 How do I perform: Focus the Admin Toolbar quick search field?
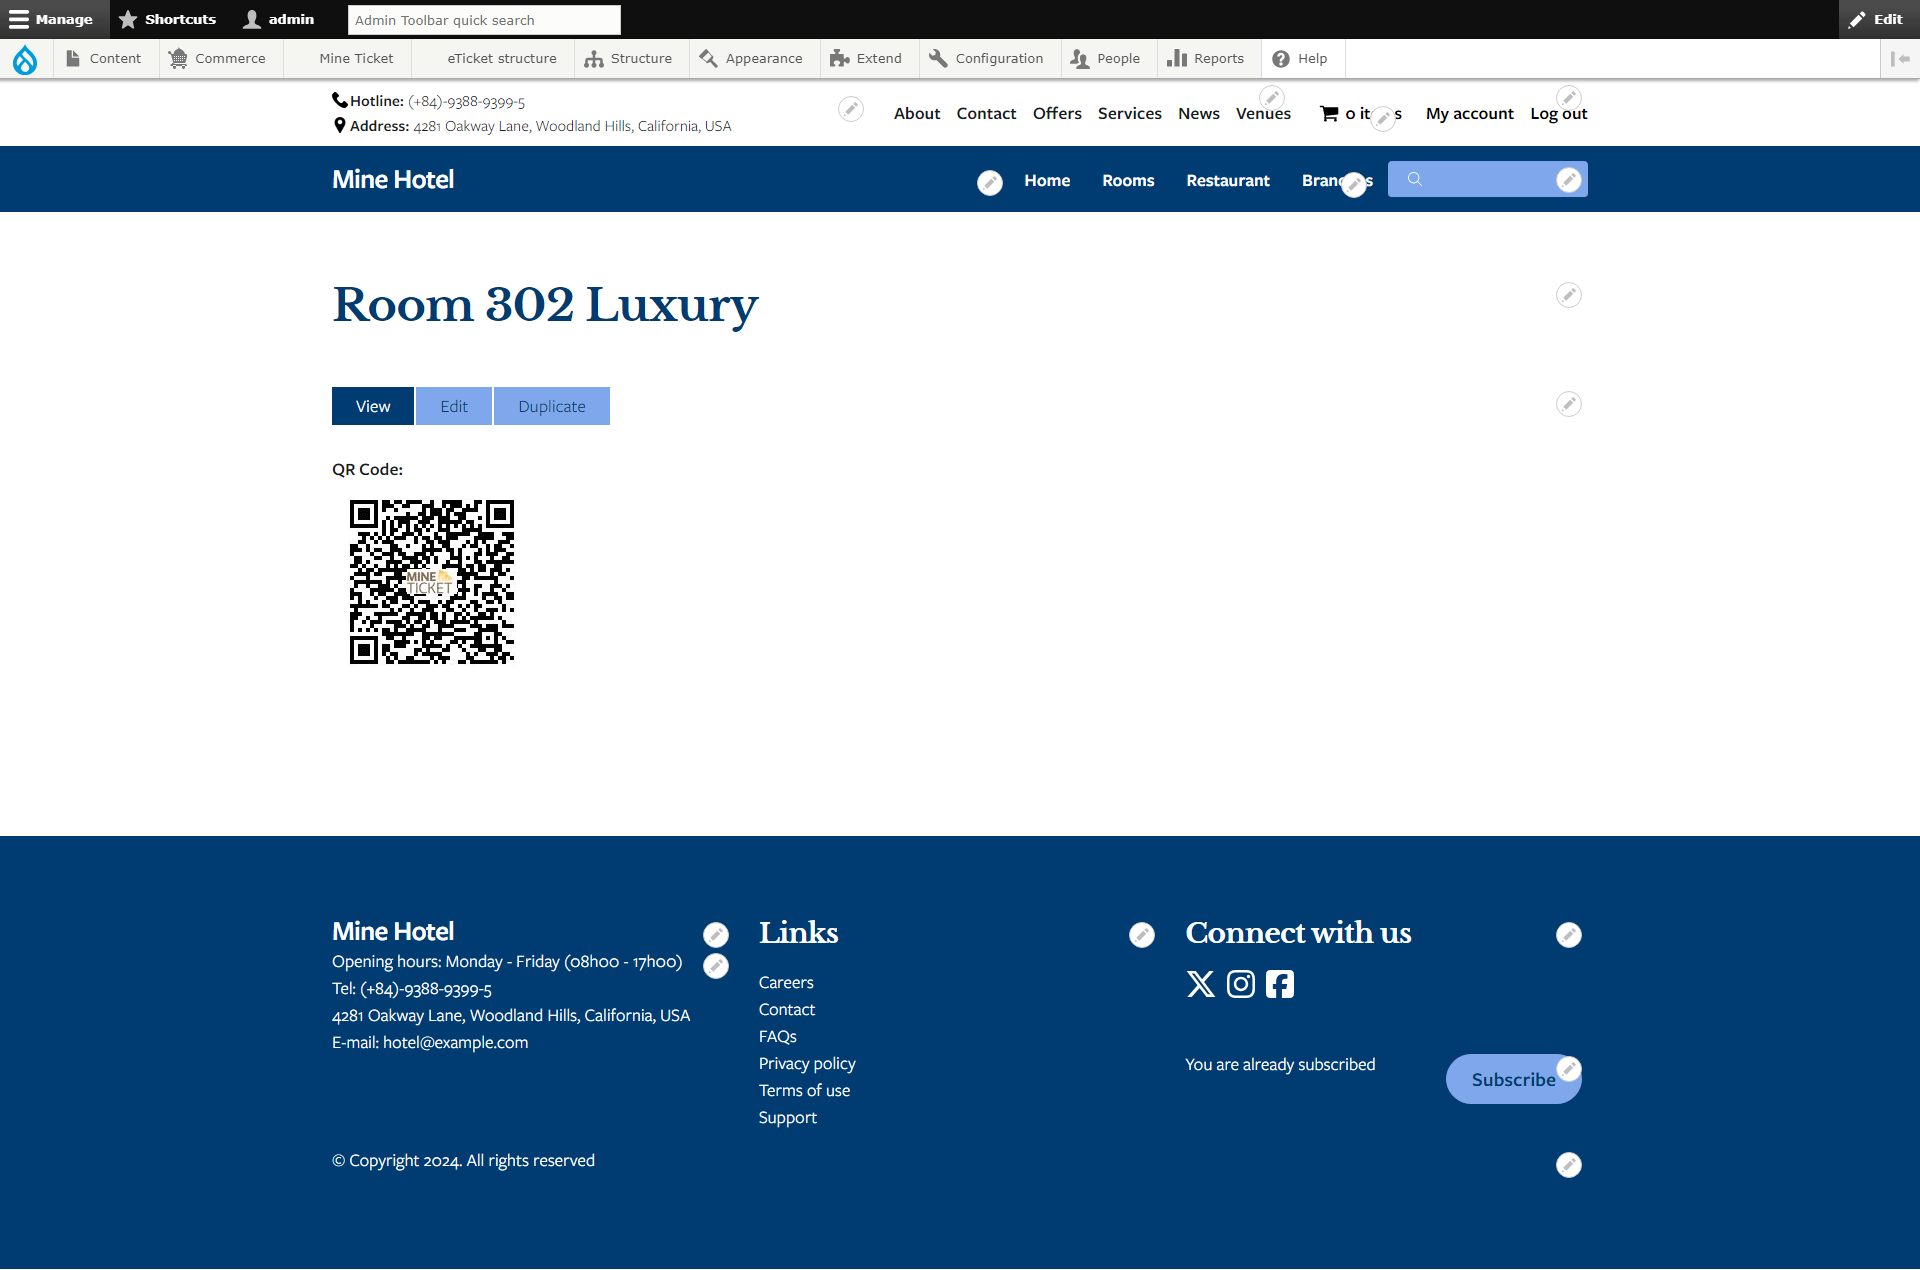pos(484,20)
